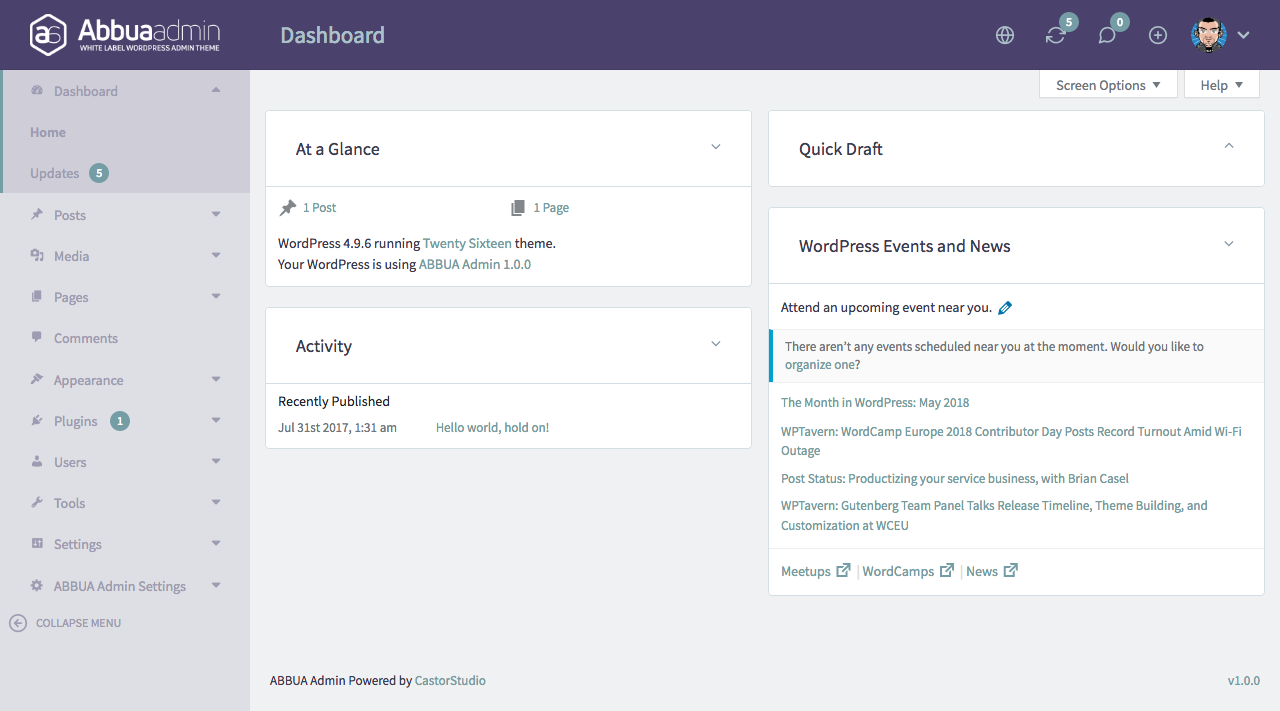Viewport: 1280px width, 711px height.
Task: Select Updates in the sidebar
Action: tap(55, 173)
